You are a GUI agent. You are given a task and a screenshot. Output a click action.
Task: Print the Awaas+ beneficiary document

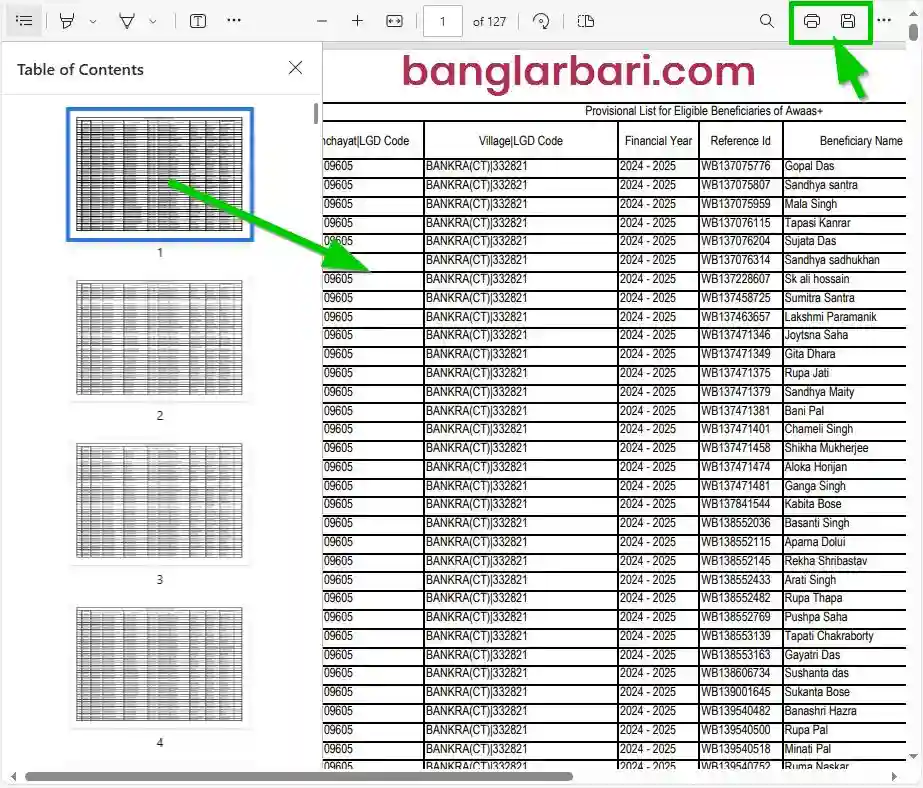point(811,20)
